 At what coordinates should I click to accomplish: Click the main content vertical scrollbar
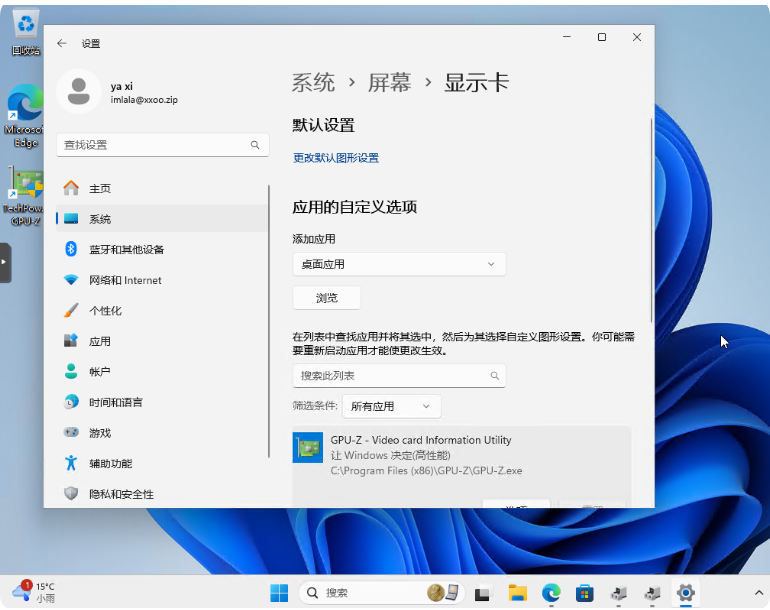click(652, 220)
